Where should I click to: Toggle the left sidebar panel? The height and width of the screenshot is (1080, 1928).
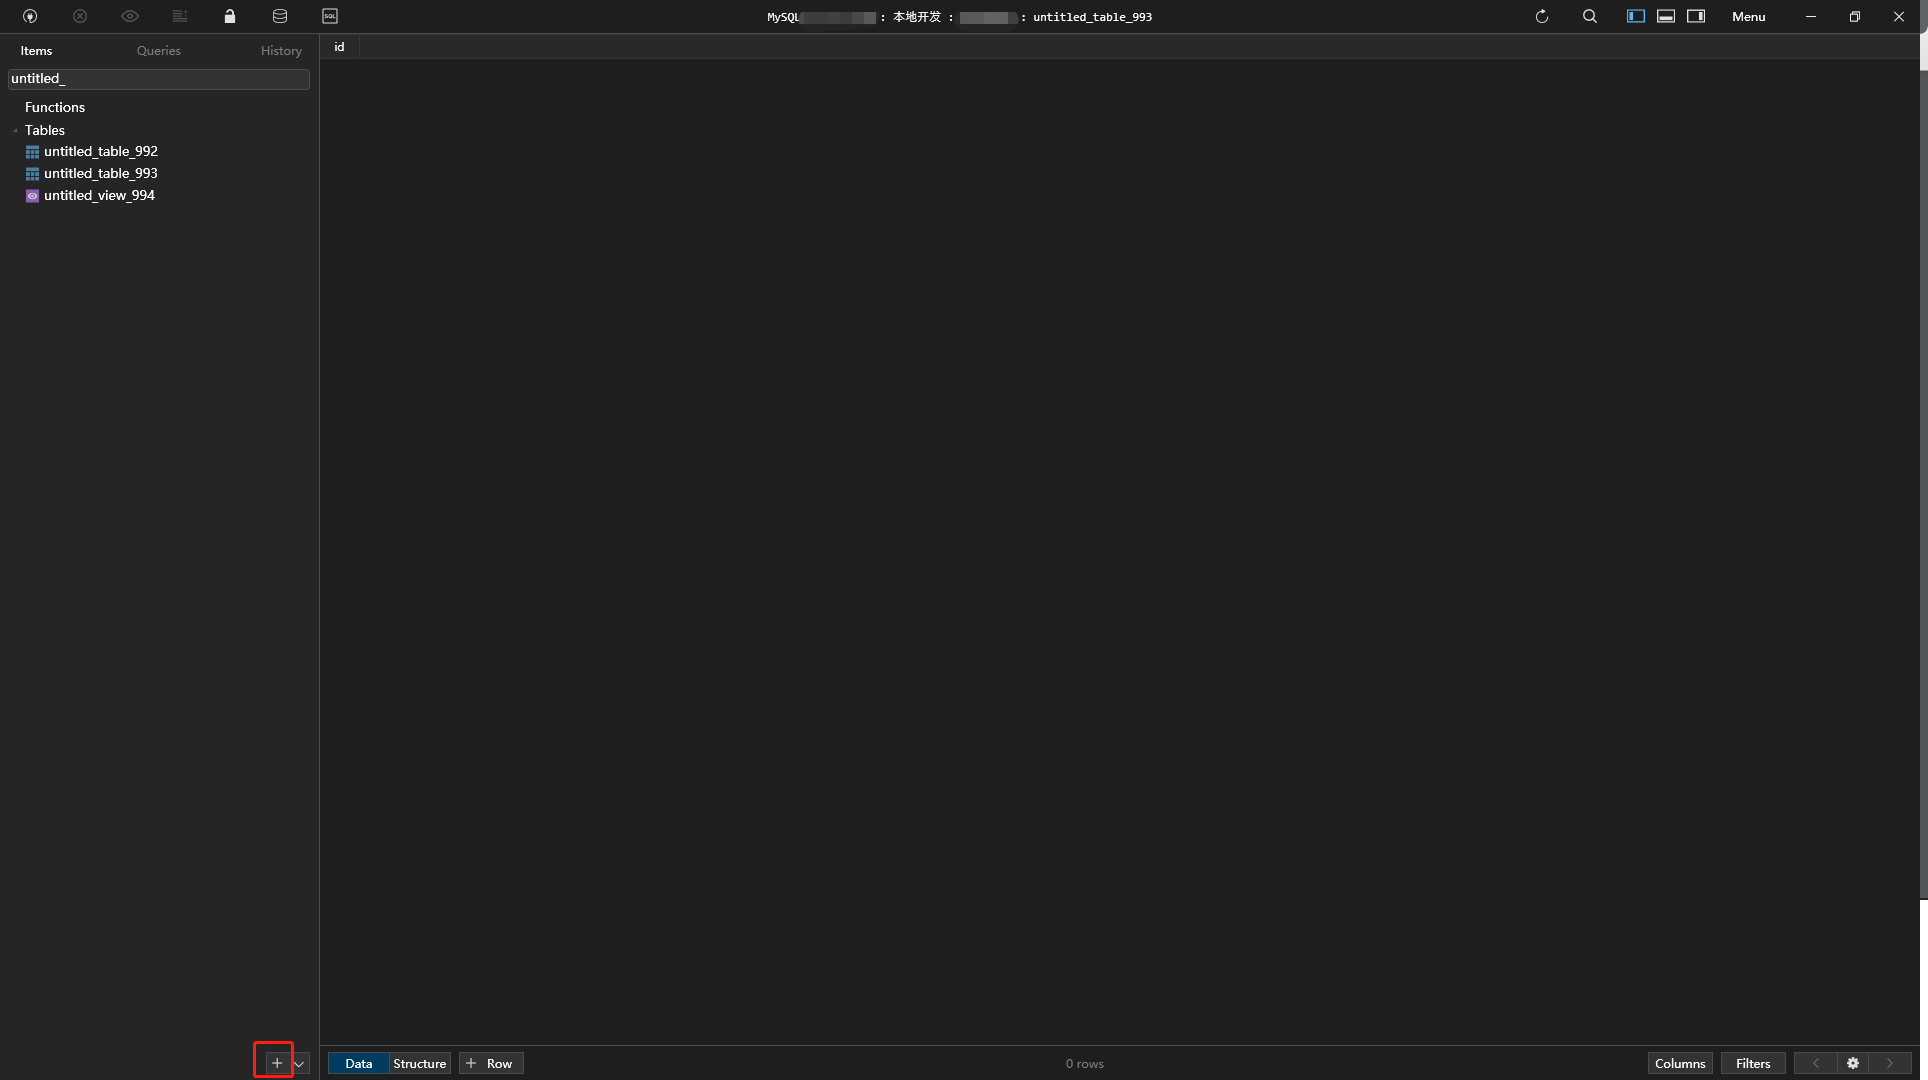point(1636,16)
